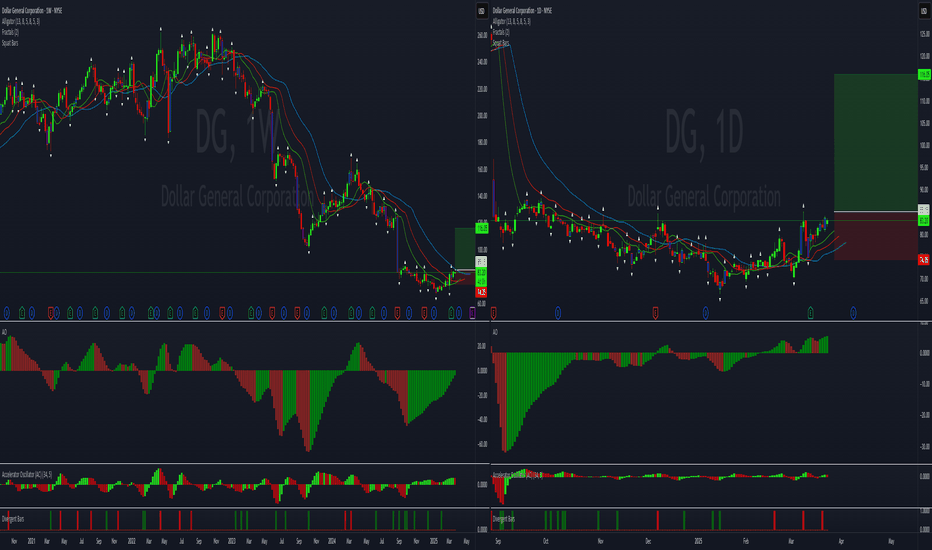Click the Feb label on daily time axis

745,541
